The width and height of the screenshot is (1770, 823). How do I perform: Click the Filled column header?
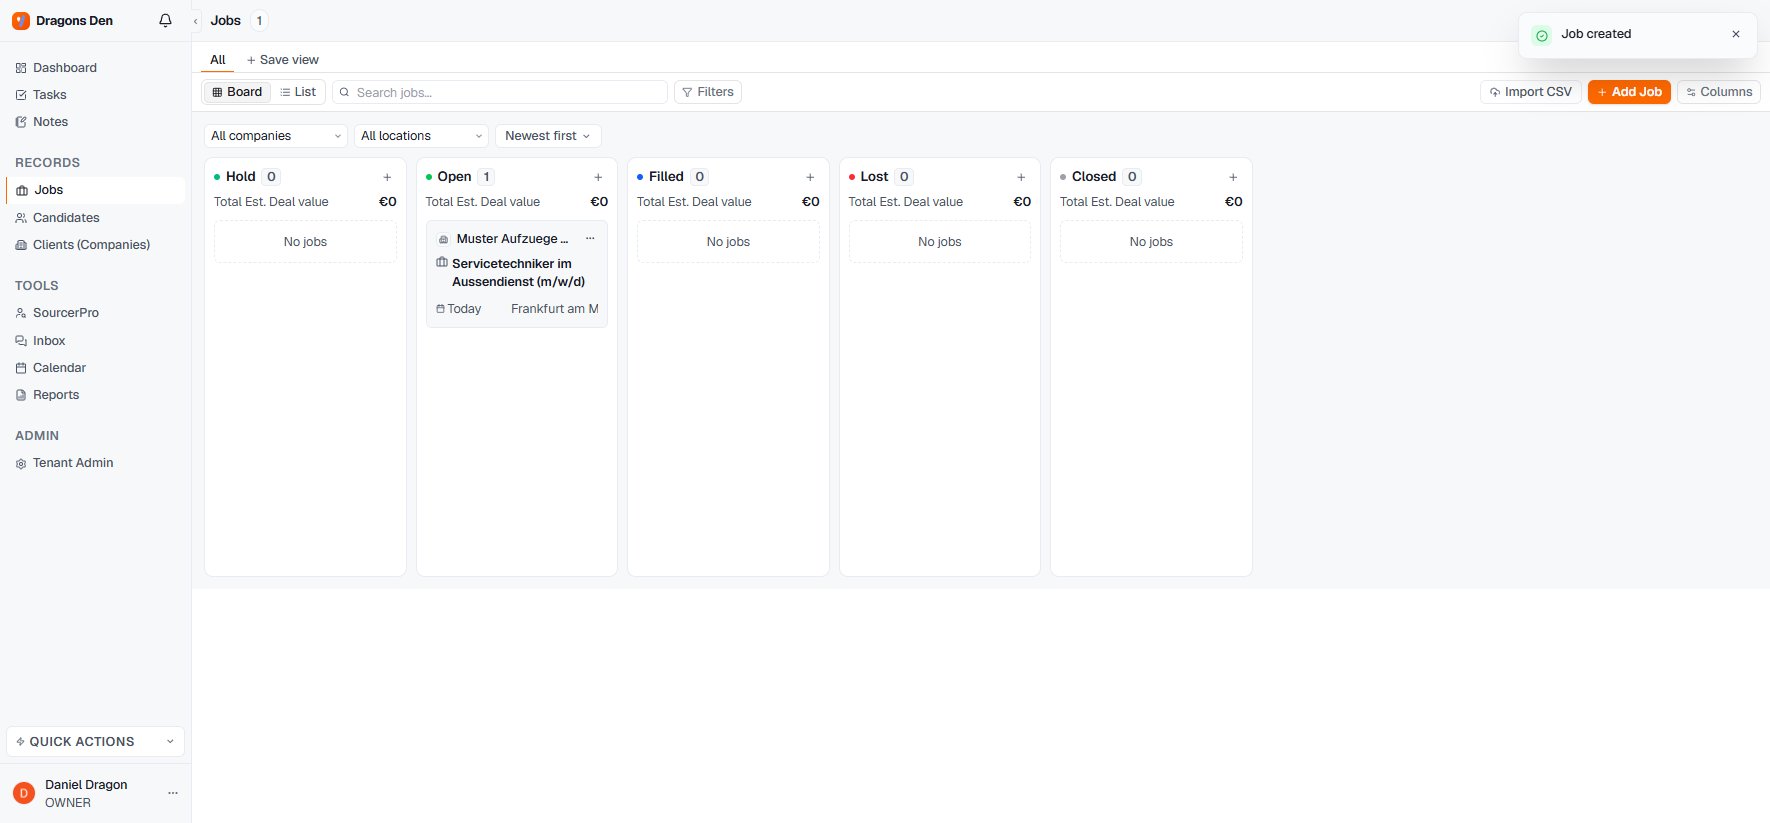(x=666, y=177)
